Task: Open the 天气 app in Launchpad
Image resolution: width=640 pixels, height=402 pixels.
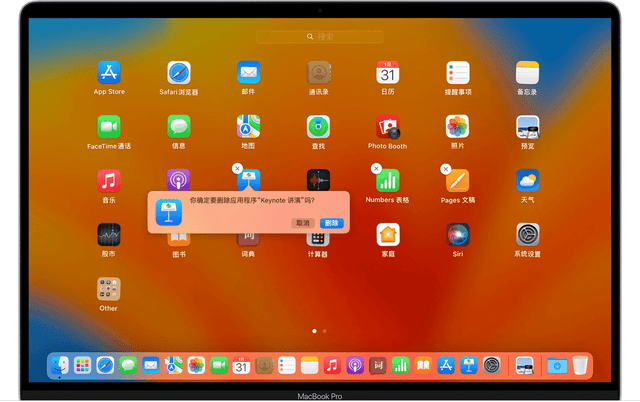Action: click(x=527, y=180)
